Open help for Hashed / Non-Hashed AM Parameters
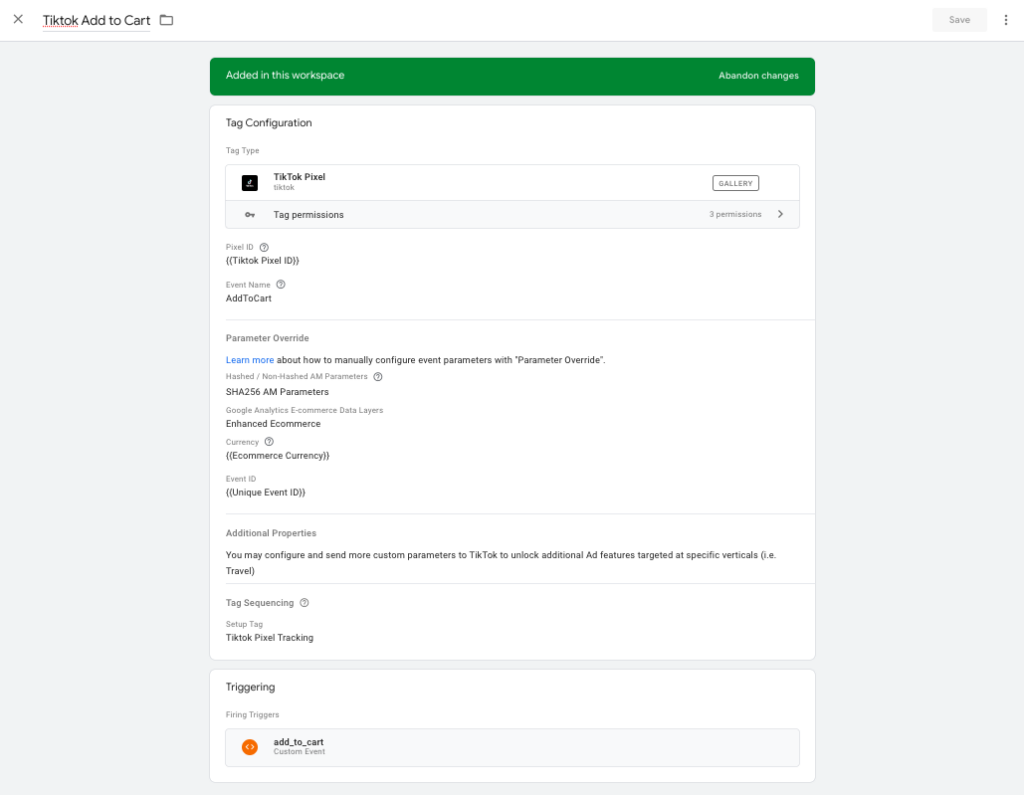The width and height of the screenshot is (1024, 795). point(378,377)
